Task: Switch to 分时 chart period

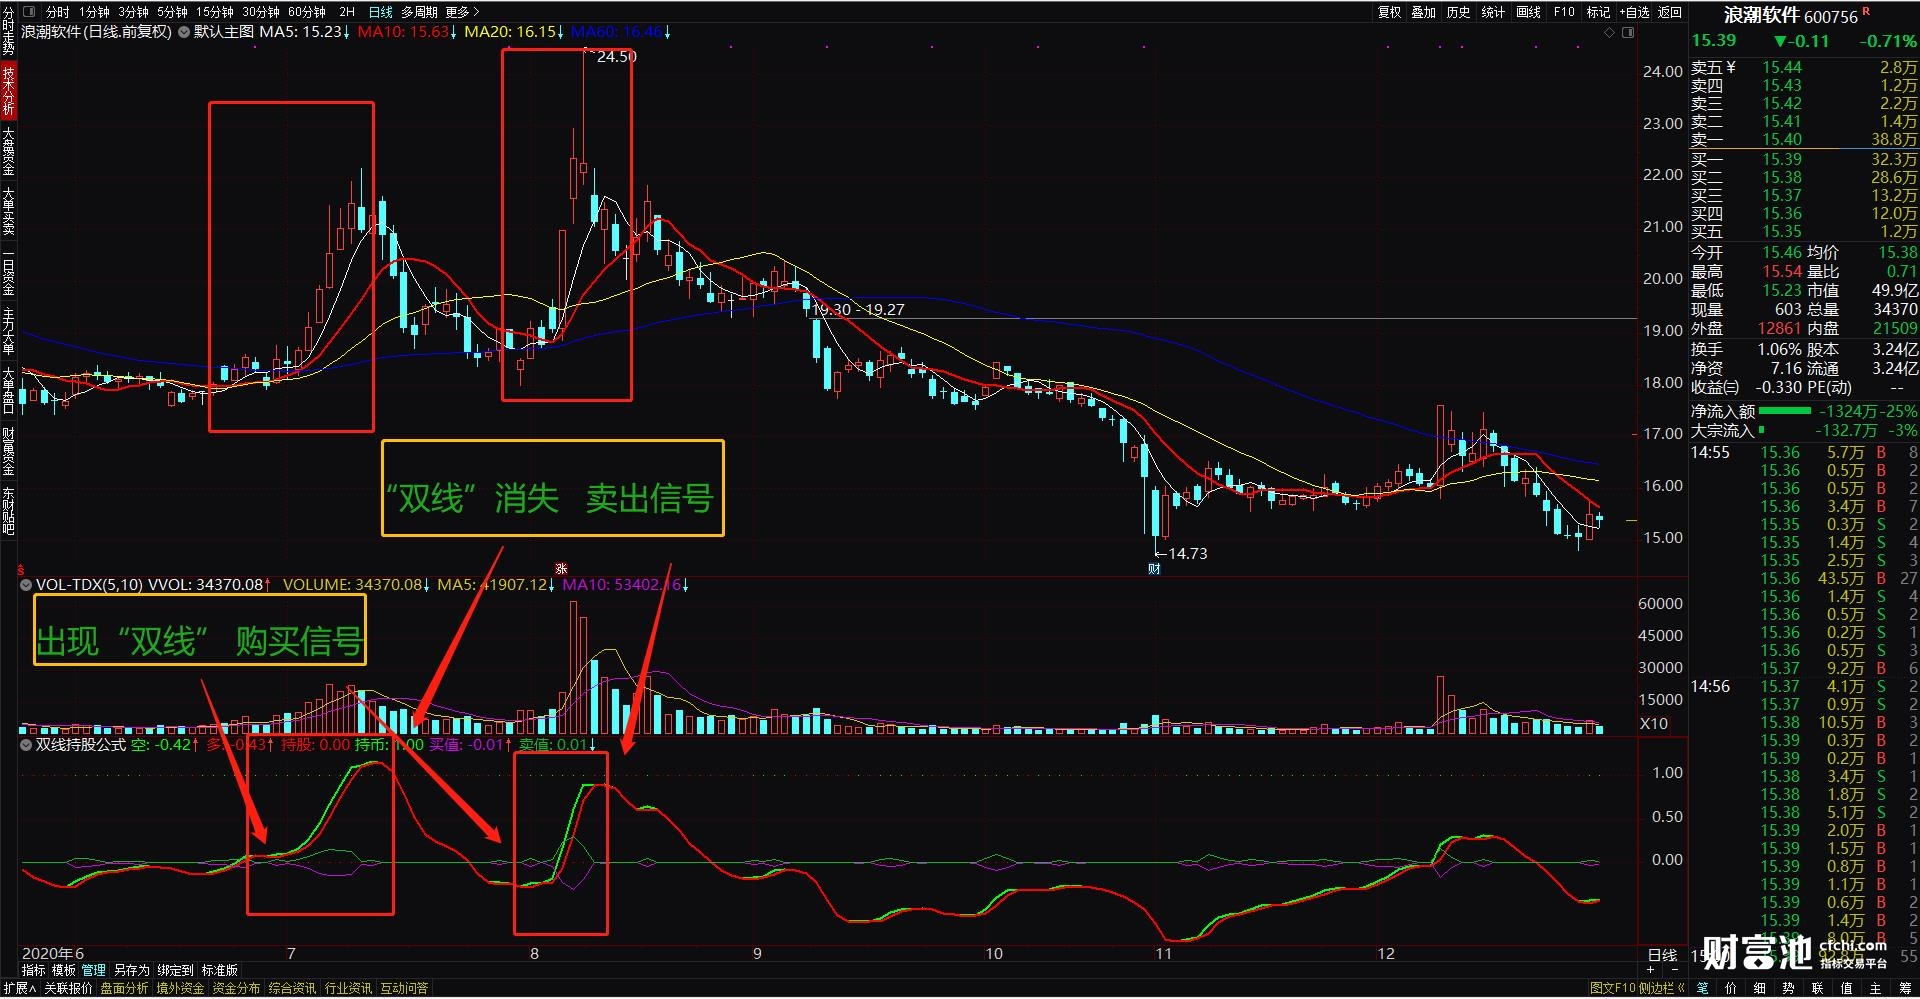Action: (58, 12)
